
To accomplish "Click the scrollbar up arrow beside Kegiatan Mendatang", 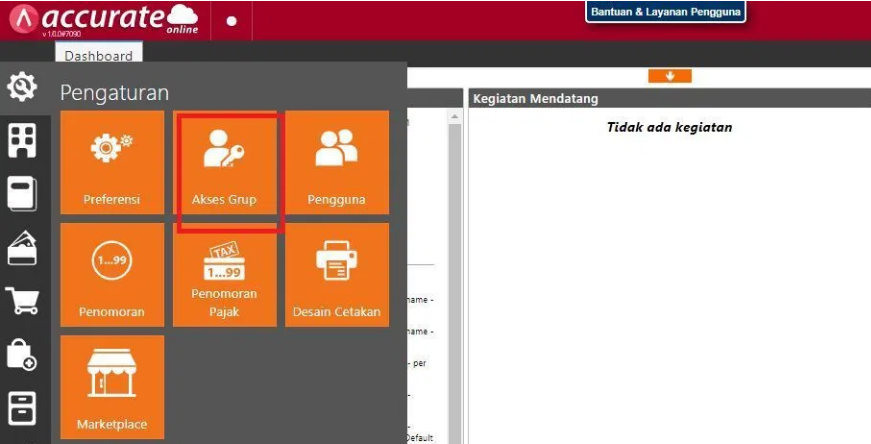I will point(455,117).
